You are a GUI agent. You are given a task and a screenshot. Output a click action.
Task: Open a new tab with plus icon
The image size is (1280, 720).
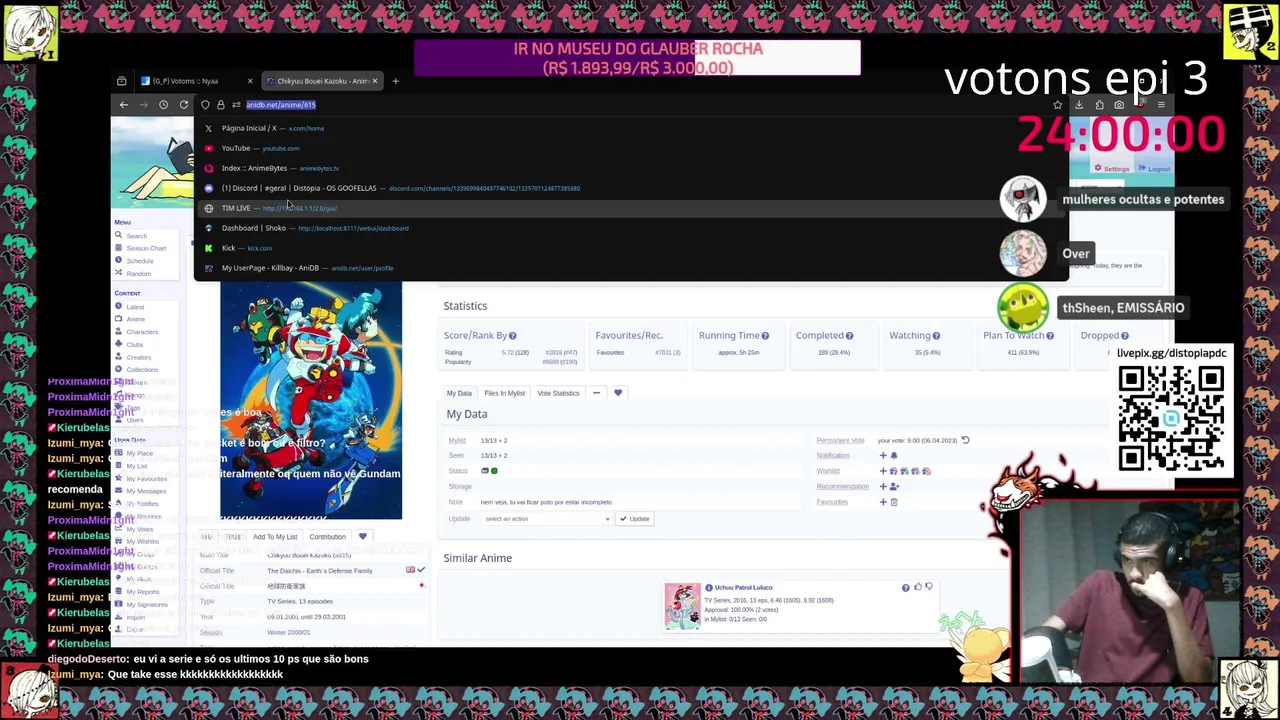tap(395, 81)
